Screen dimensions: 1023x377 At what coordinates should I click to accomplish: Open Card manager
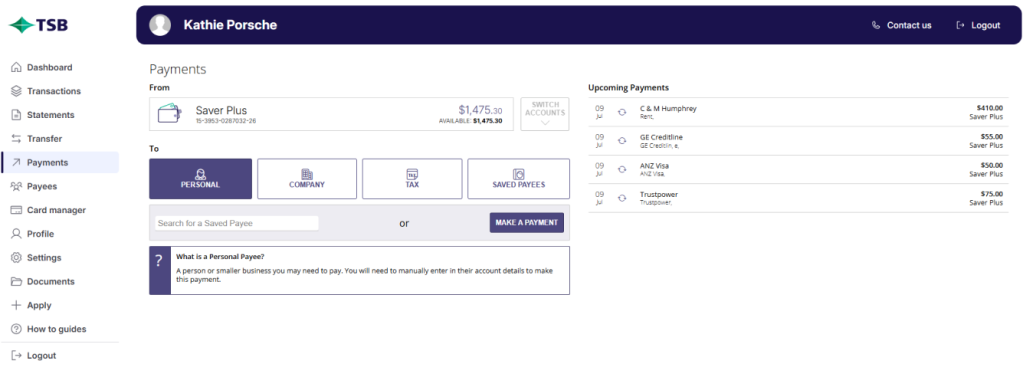pos(60,210)
